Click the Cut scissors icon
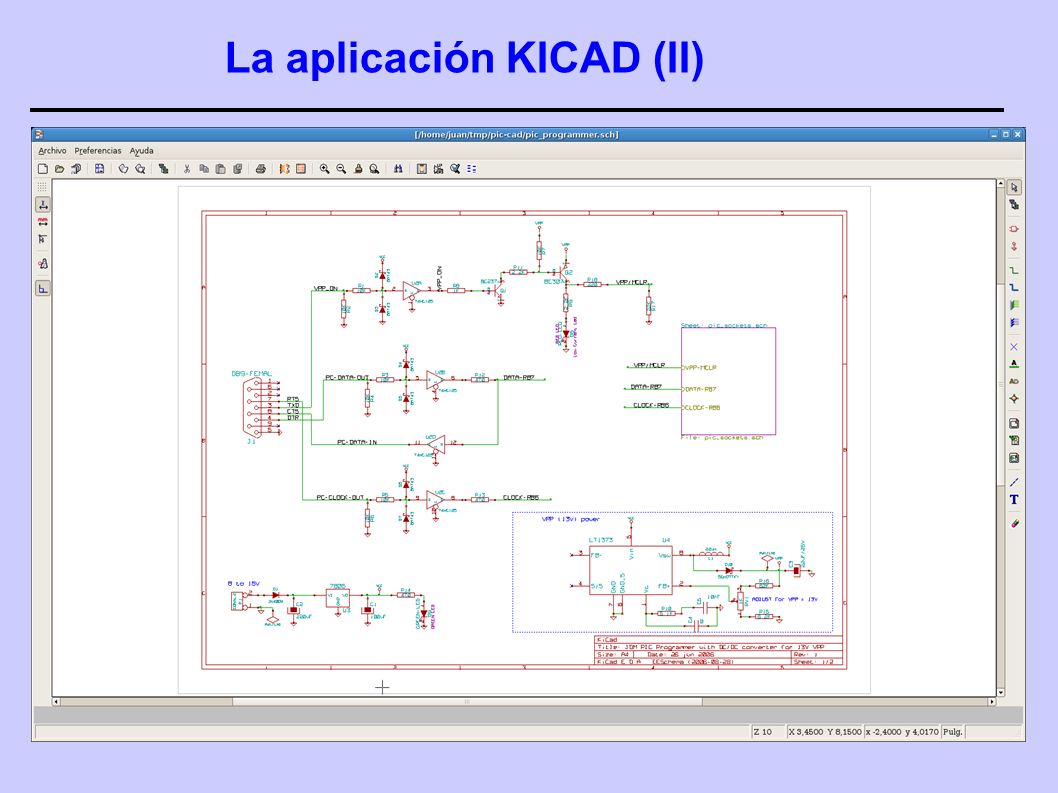 pos(187,169)
